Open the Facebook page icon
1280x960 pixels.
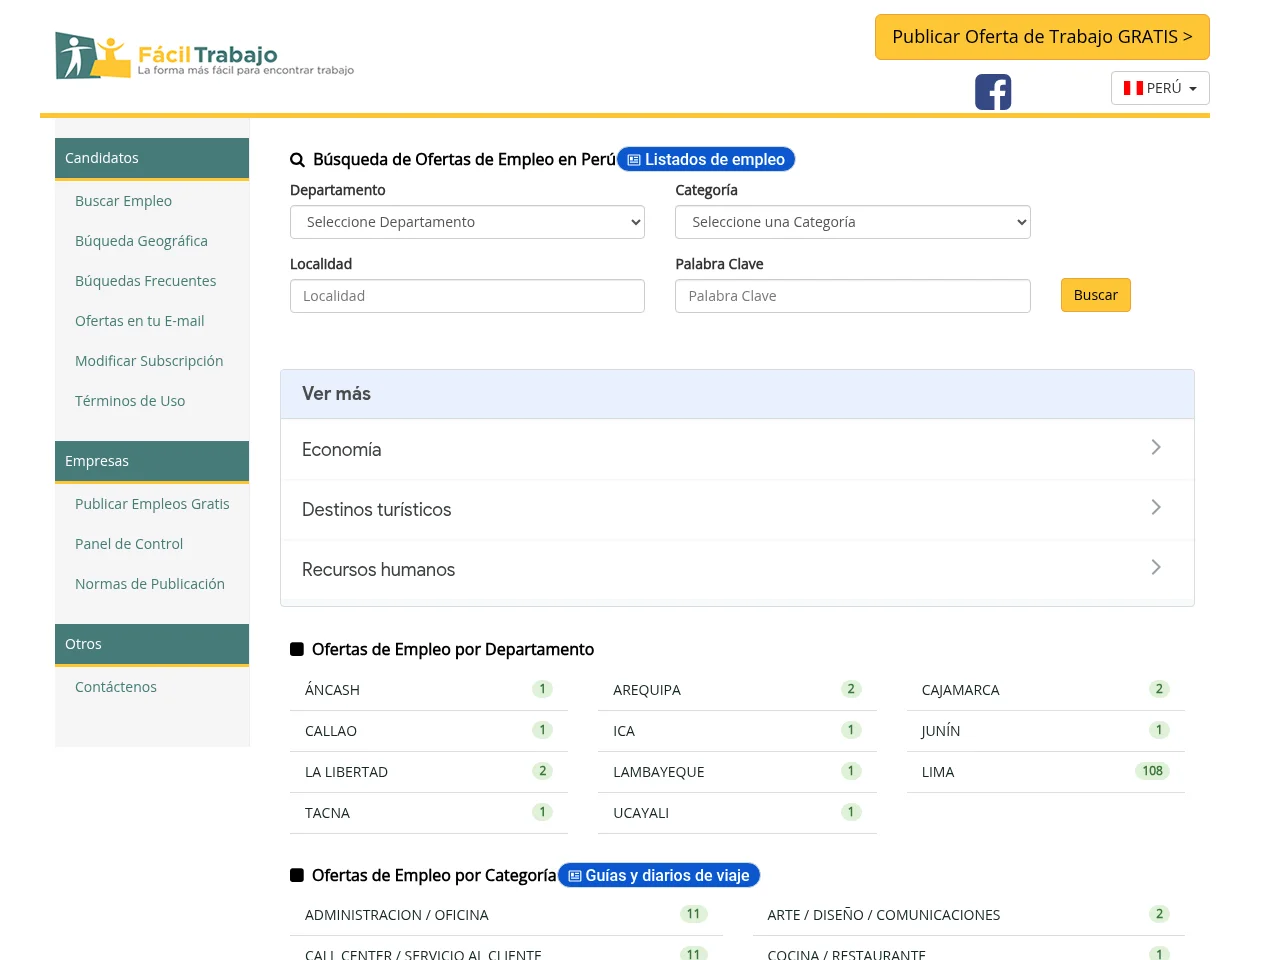993,92
